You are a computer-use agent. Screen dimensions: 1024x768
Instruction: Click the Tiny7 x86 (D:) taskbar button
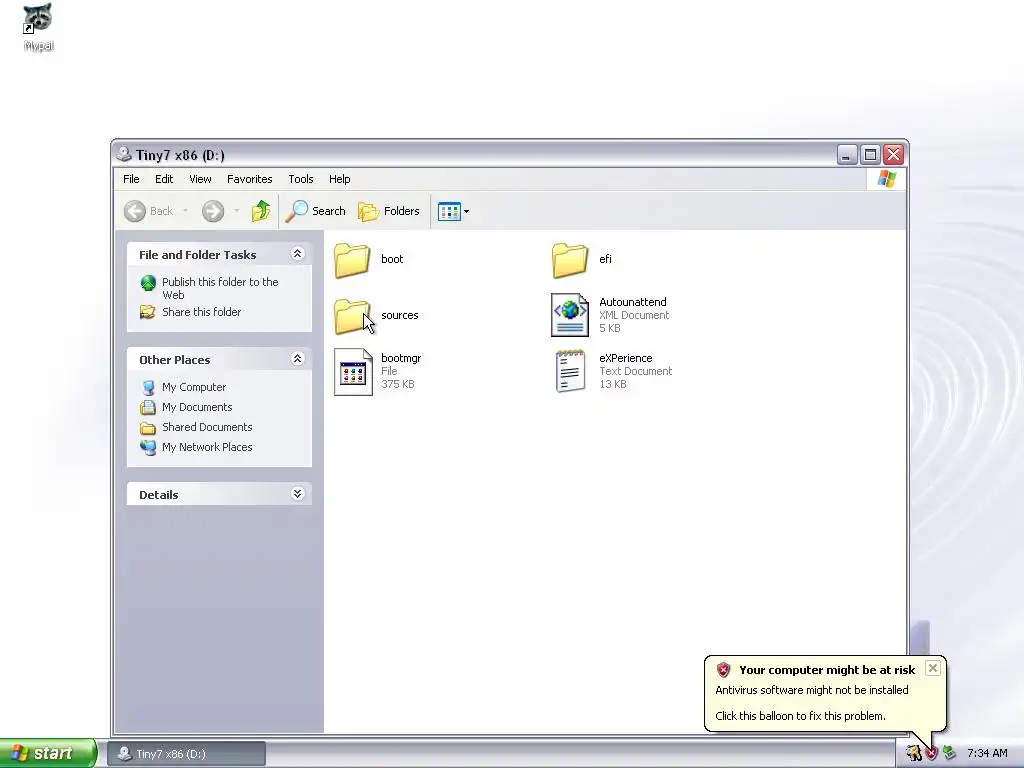(187, 754)
